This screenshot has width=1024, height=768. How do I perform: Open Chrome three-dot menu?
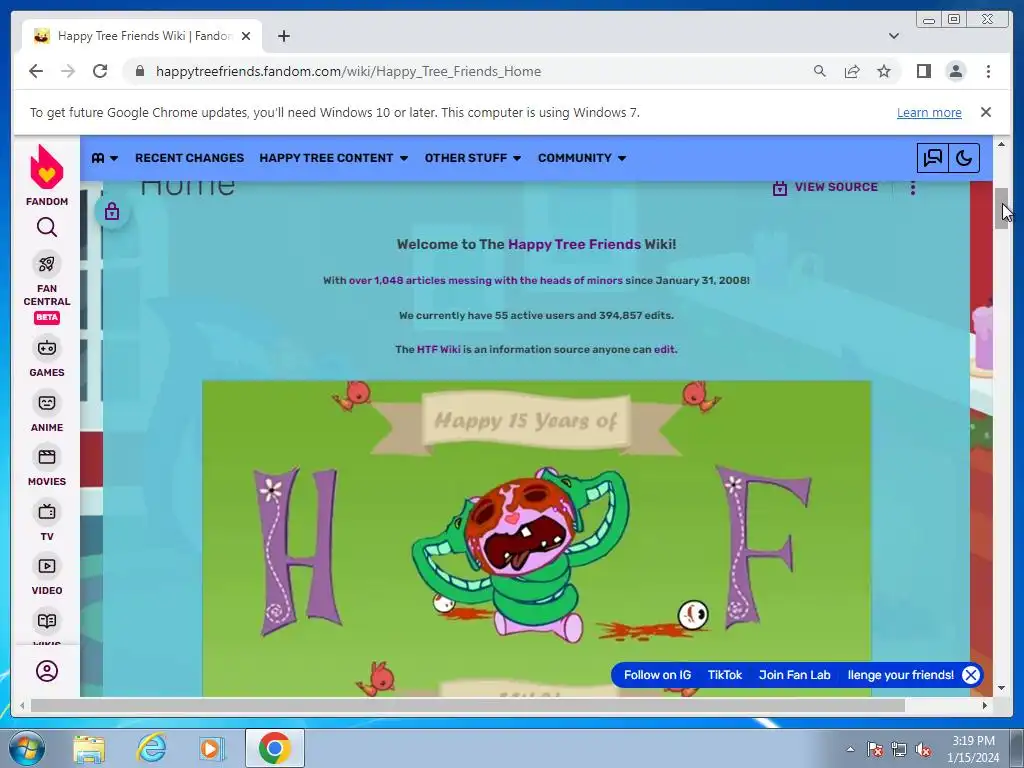point(988,71)
